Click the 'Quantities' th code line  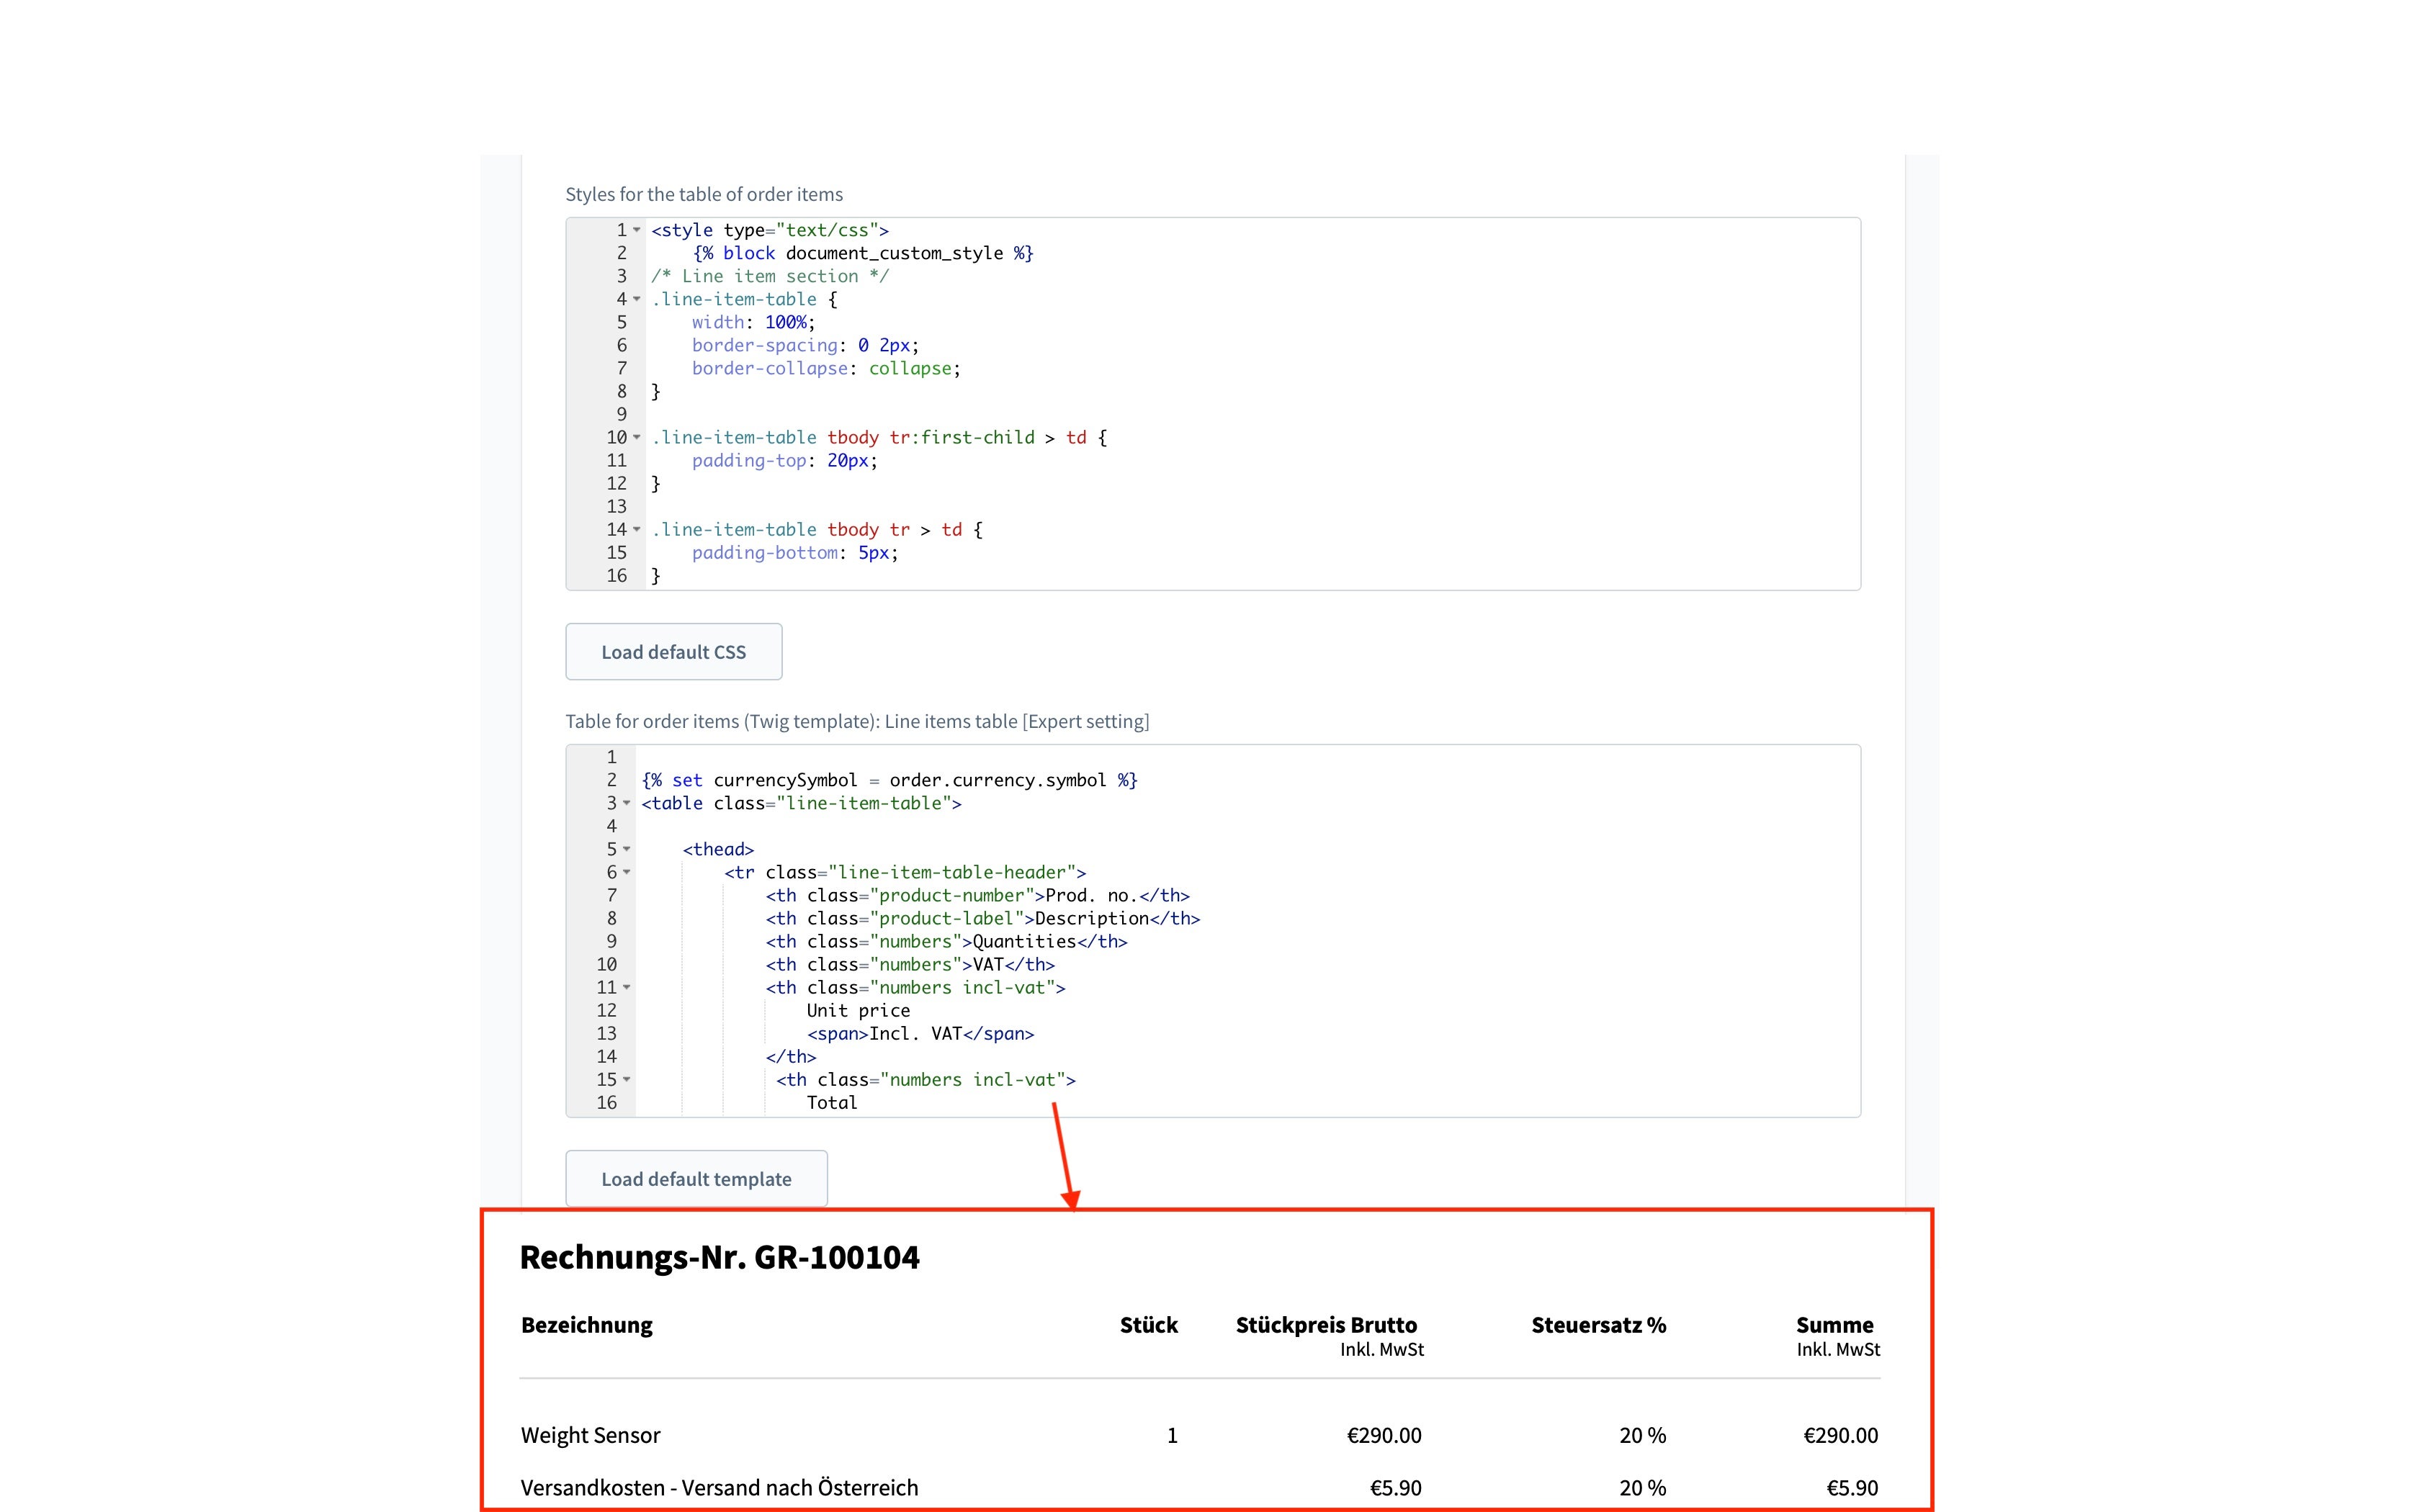coord(946,941)
